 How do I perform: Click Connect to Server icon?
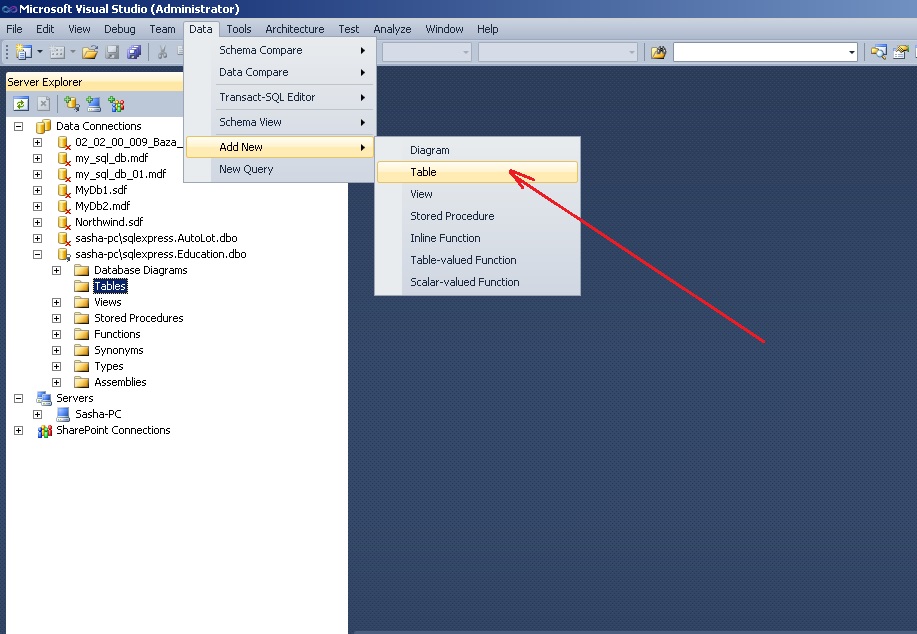point(94,104)
